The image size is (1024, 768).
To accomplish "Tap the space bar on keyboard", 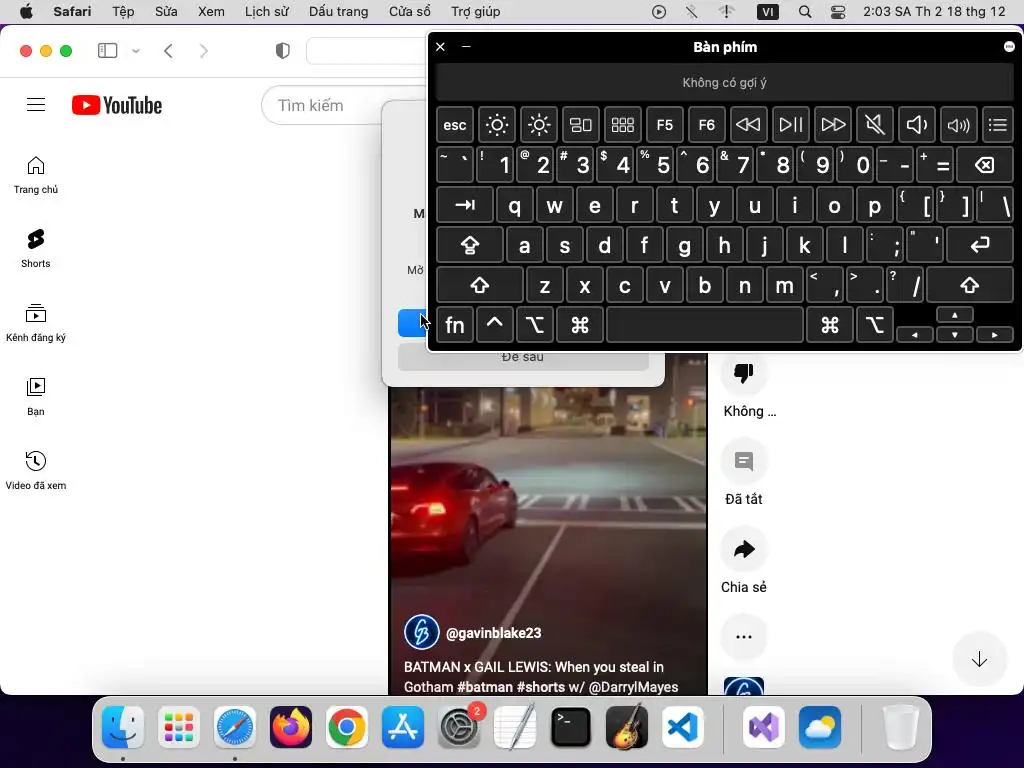I will (x=705, y=325).
